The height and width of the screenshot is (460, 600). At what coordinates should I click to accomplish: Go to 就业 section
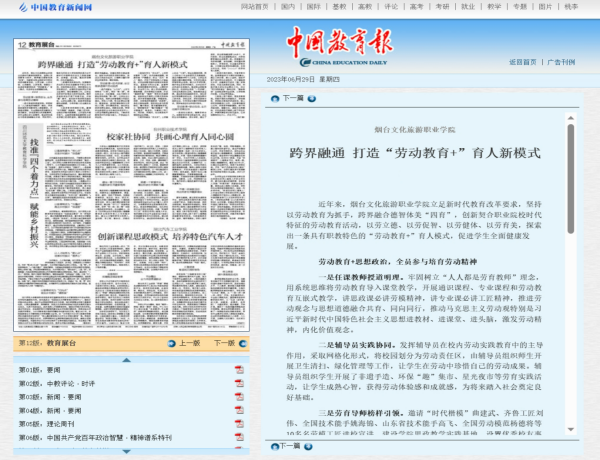pyautogui.click(x=468, y=7)
